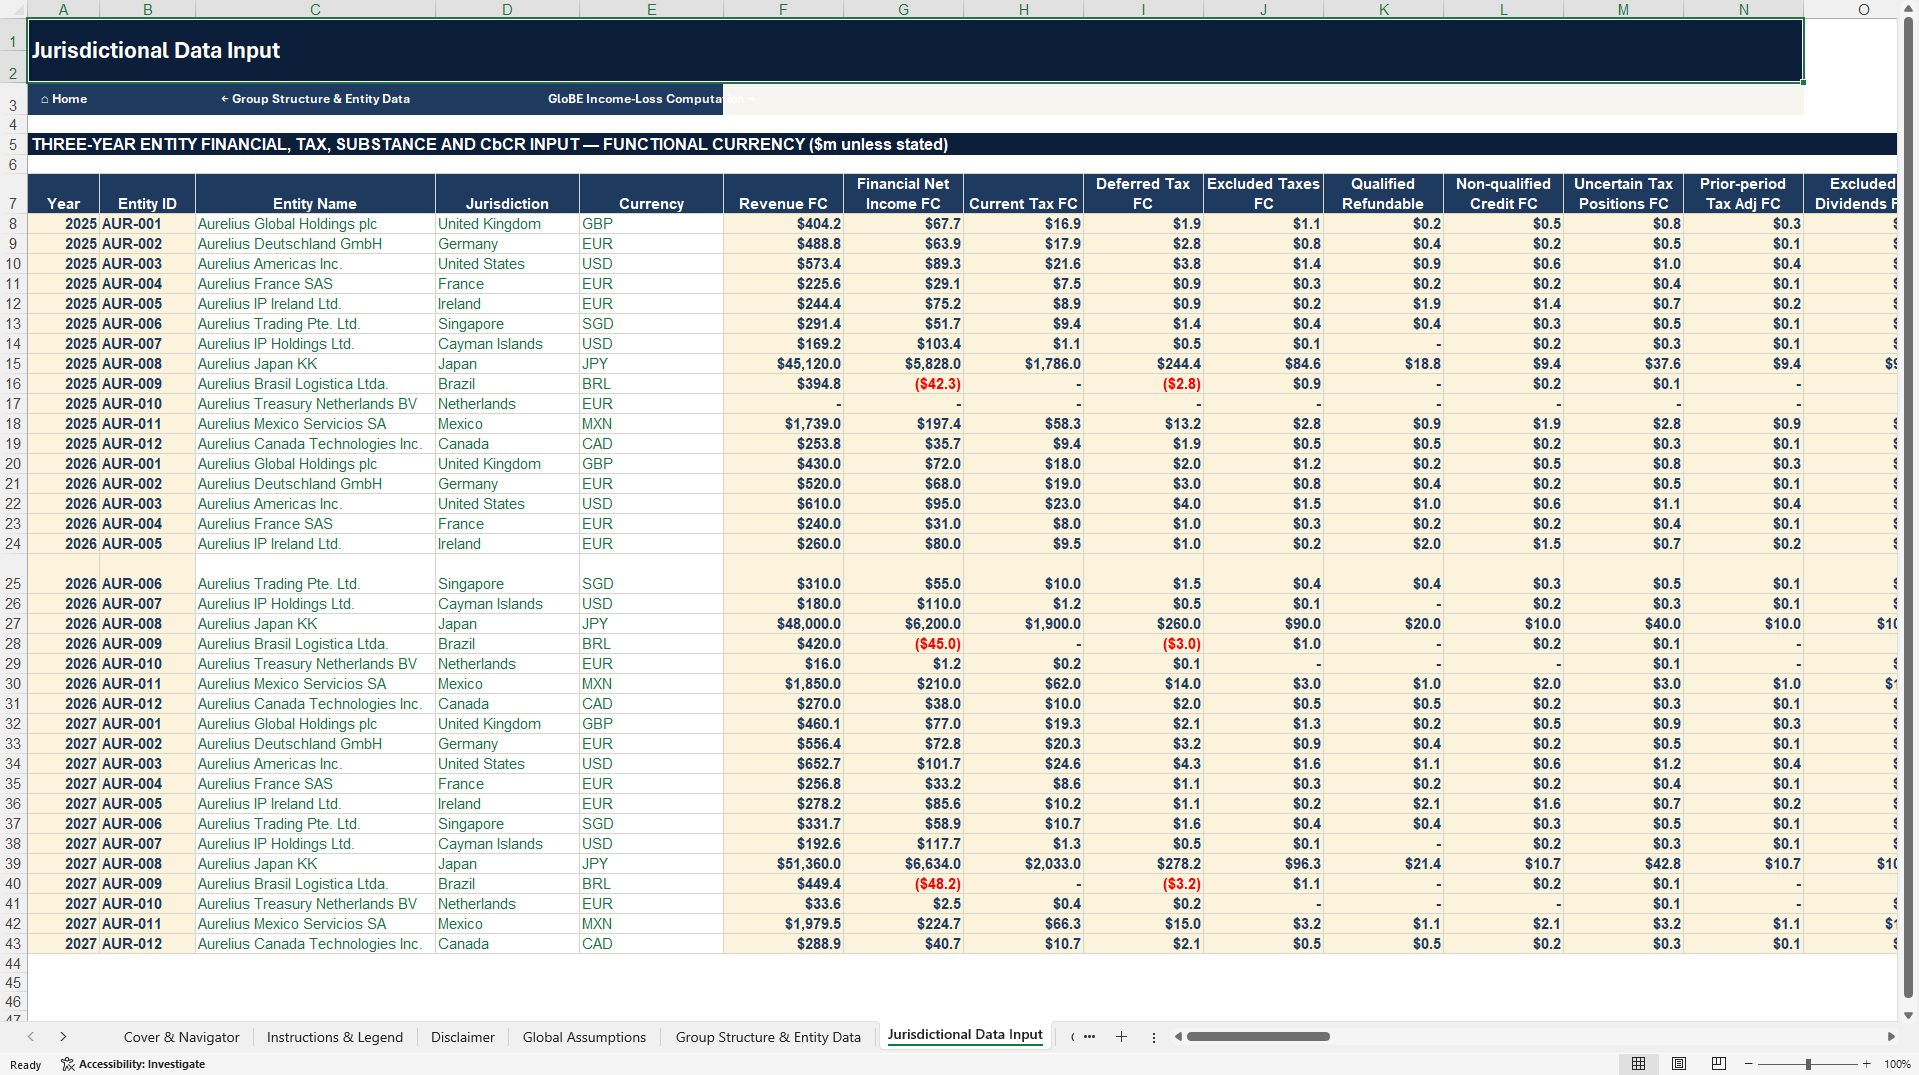The height and width of the screenshot is (1075, 1919).
Task: Click the Deferred Tax FC header cell
Action: [1143, 193]
